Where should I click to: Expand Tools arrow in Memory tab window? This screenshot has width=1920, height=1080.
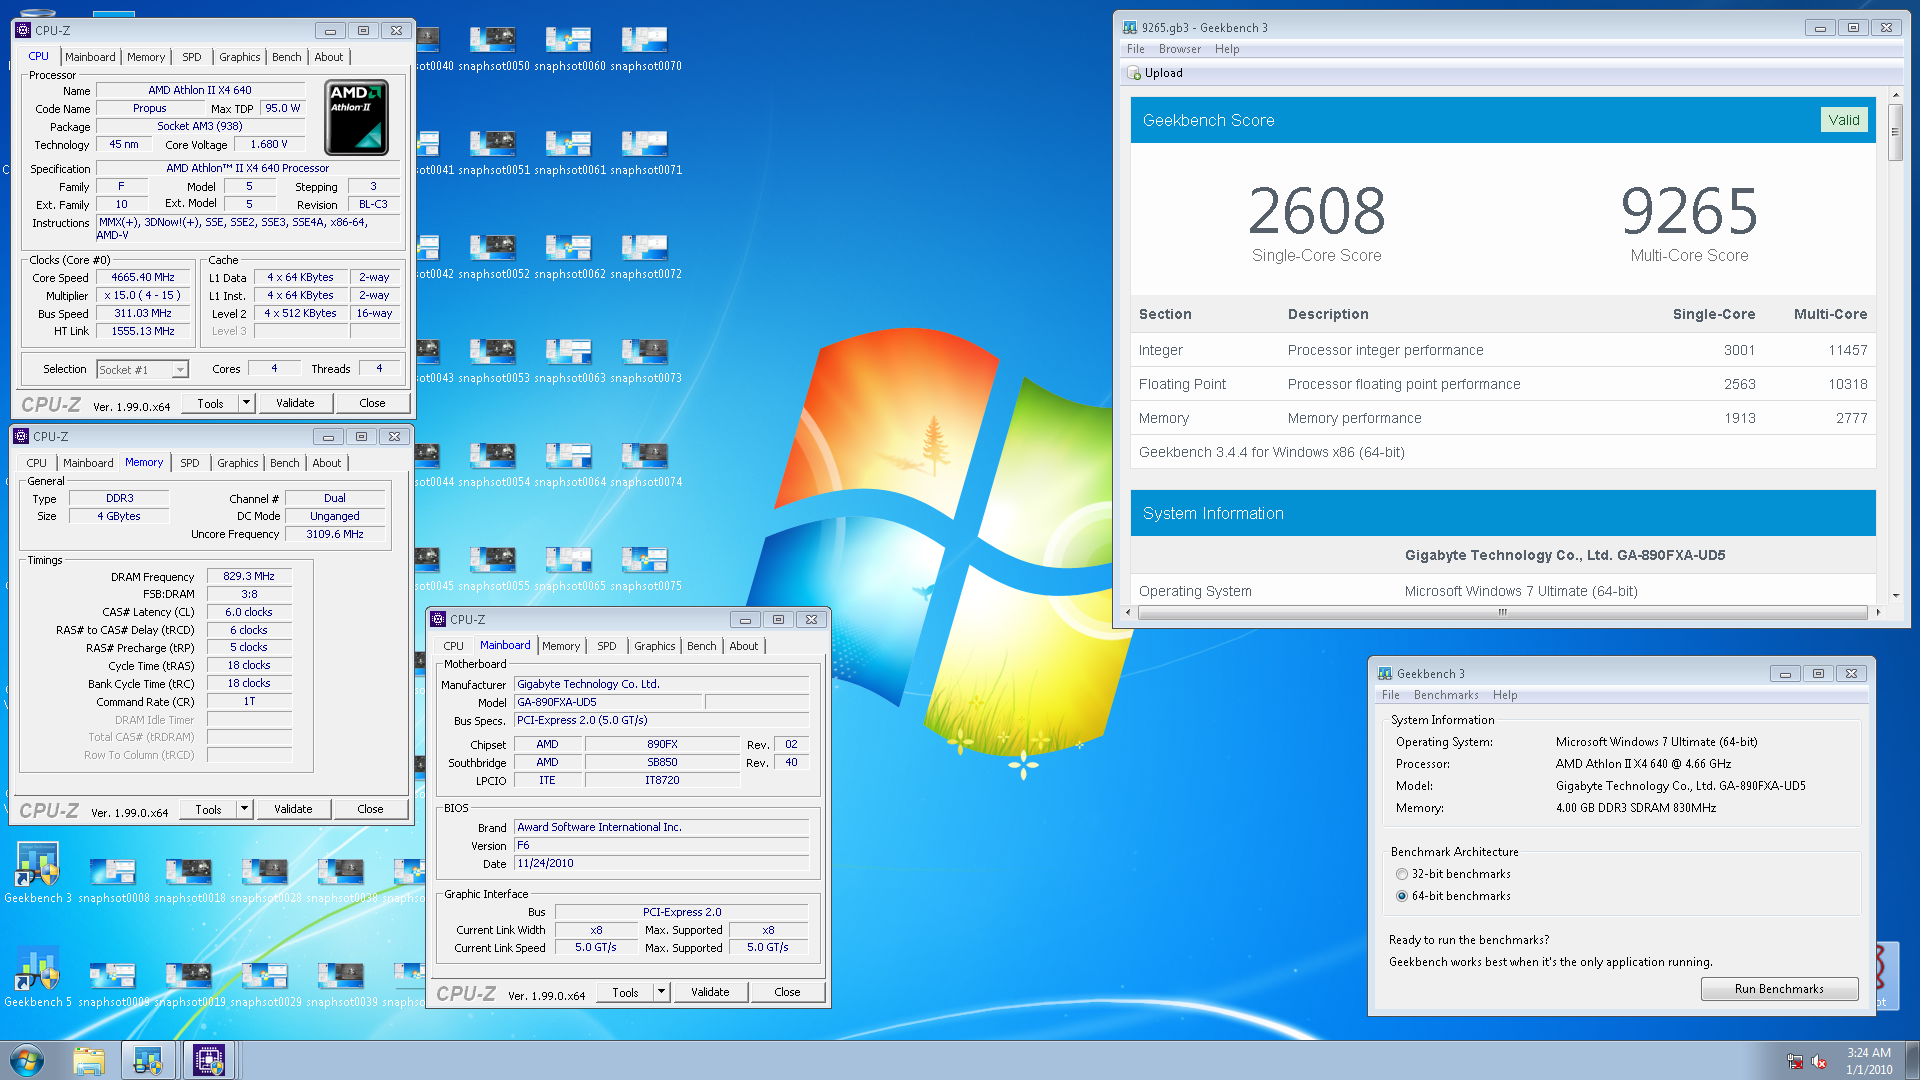pos(244,809)
